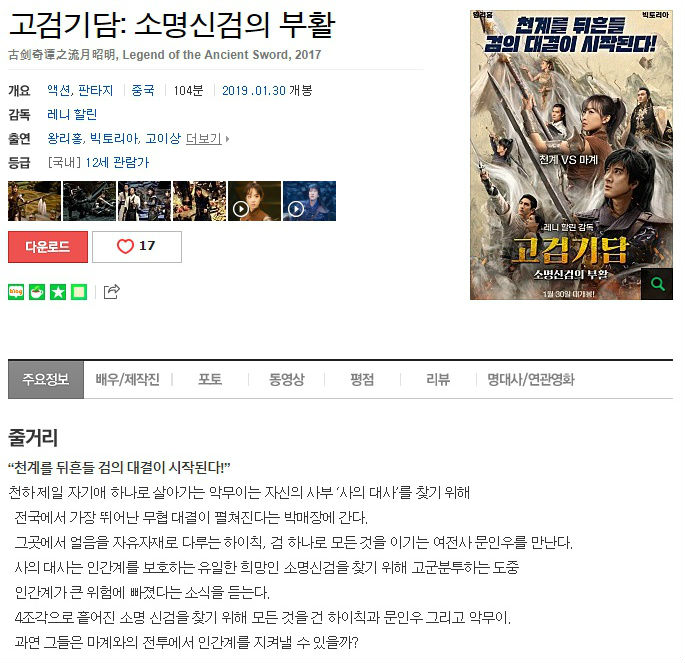Go to the 평점 tab
Viewport: 685px width, 663px height.
(362, 379)
